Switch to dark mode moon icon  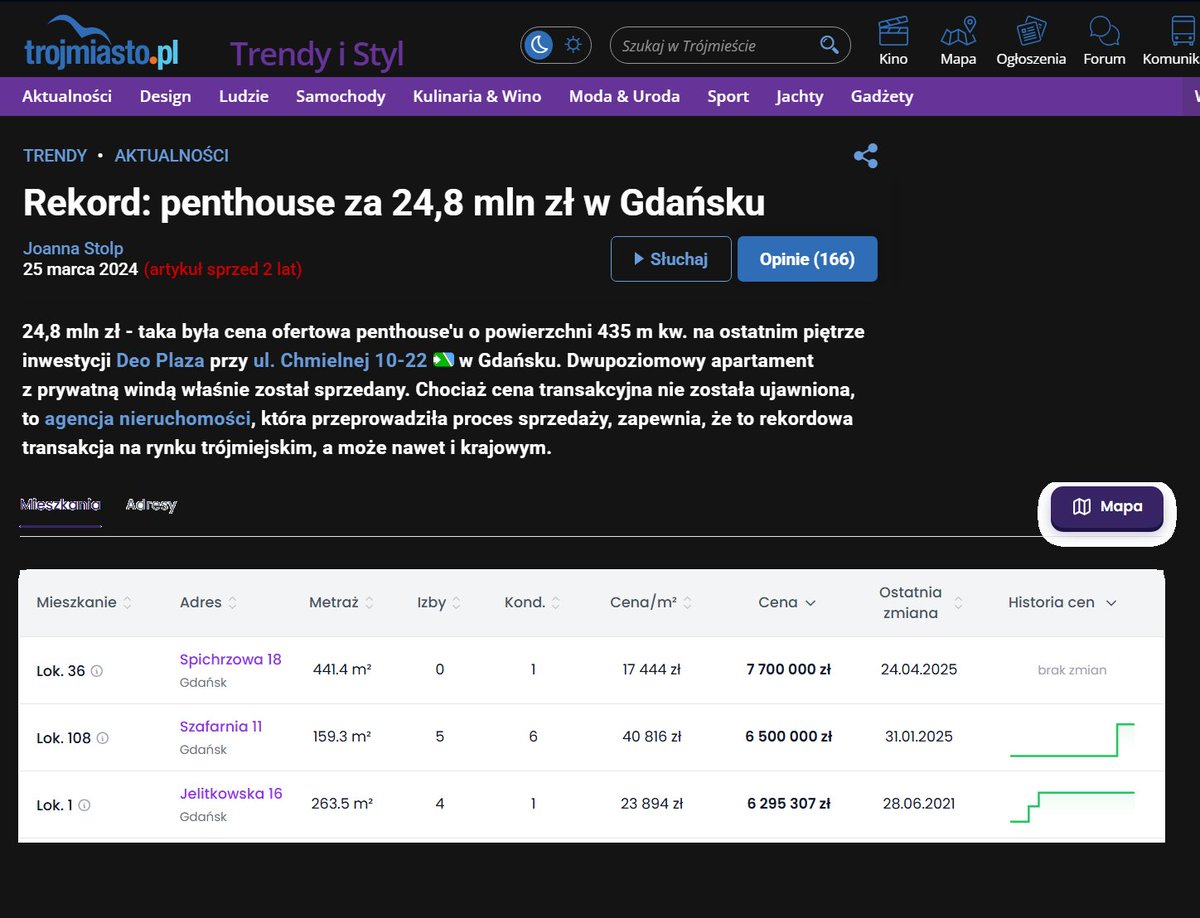539,45
